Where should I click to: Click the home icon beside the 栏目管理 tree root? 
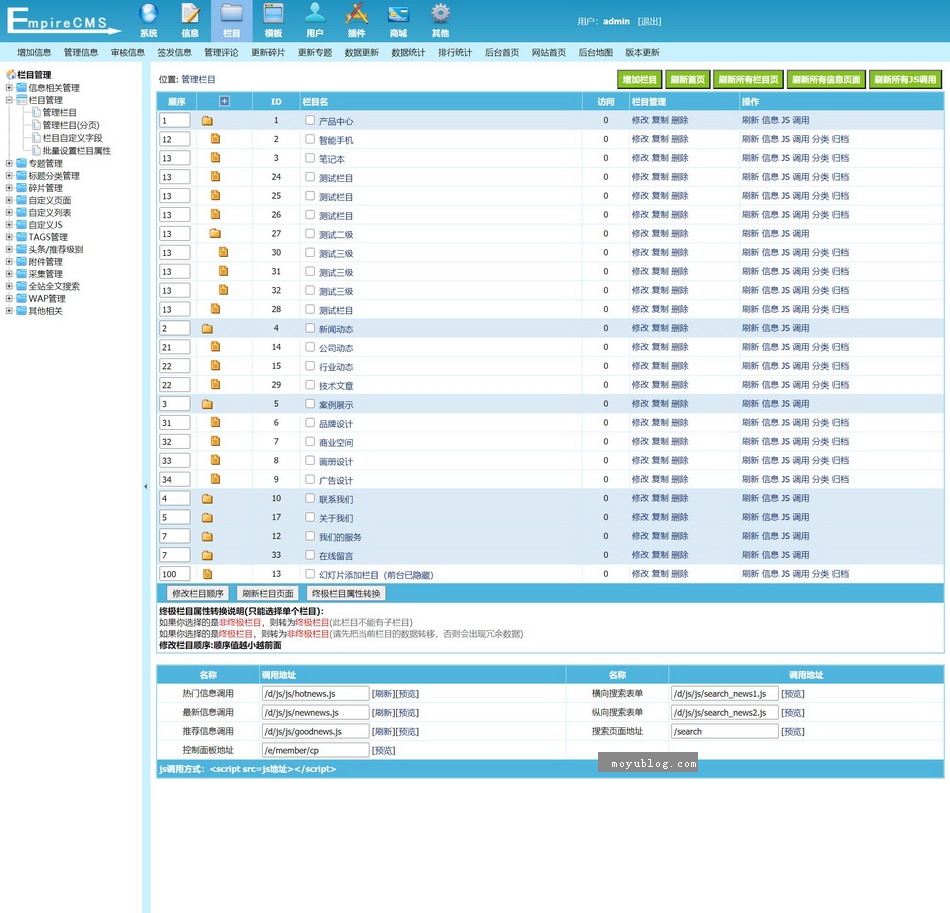tap(11, 75)
